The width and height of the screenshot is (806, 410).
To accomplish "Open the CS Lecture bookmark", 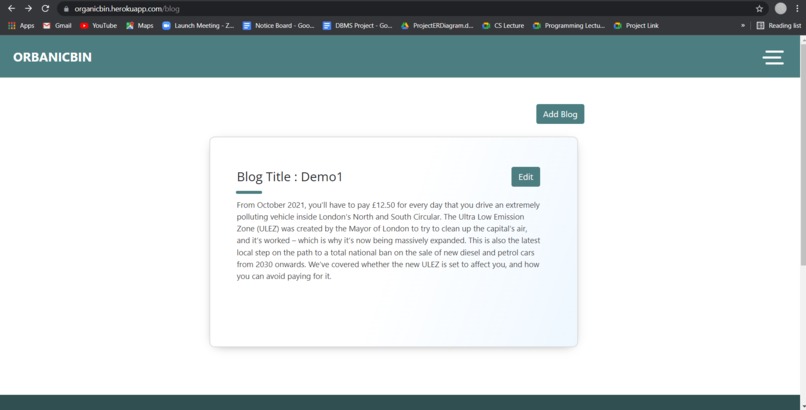I will (x=503, y=26).
